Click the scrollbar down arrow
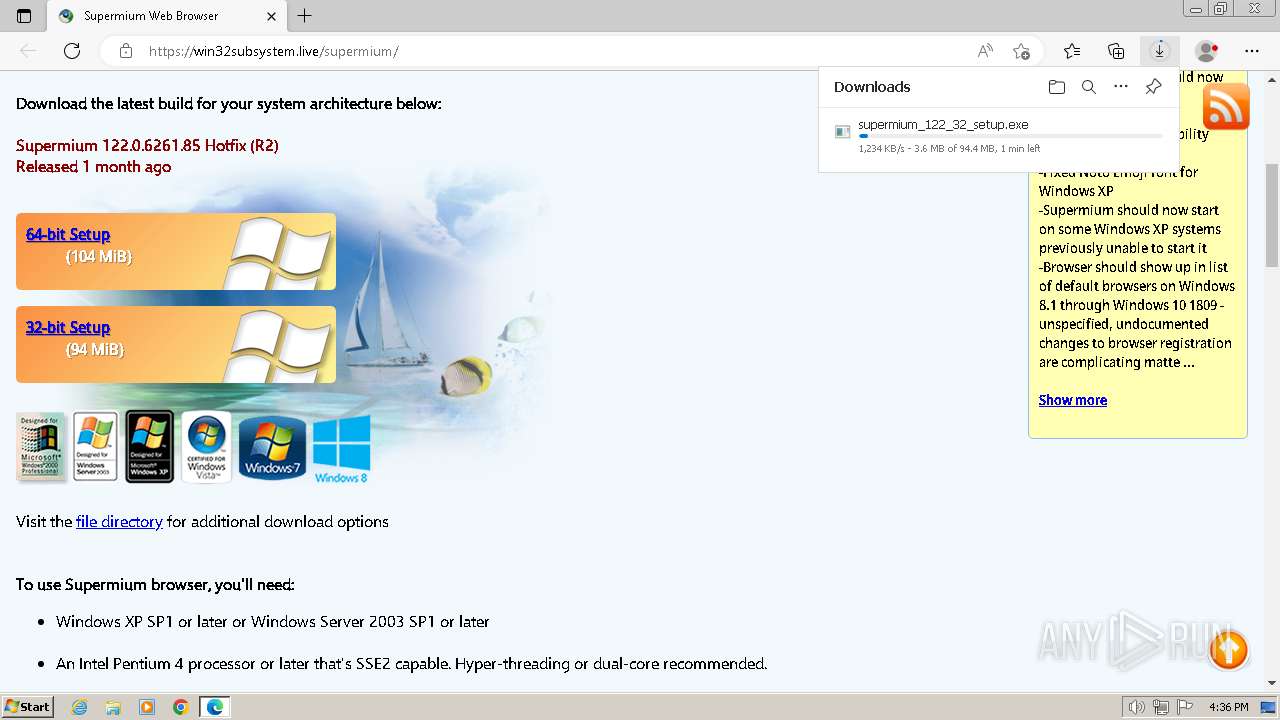 (1271, 683)
